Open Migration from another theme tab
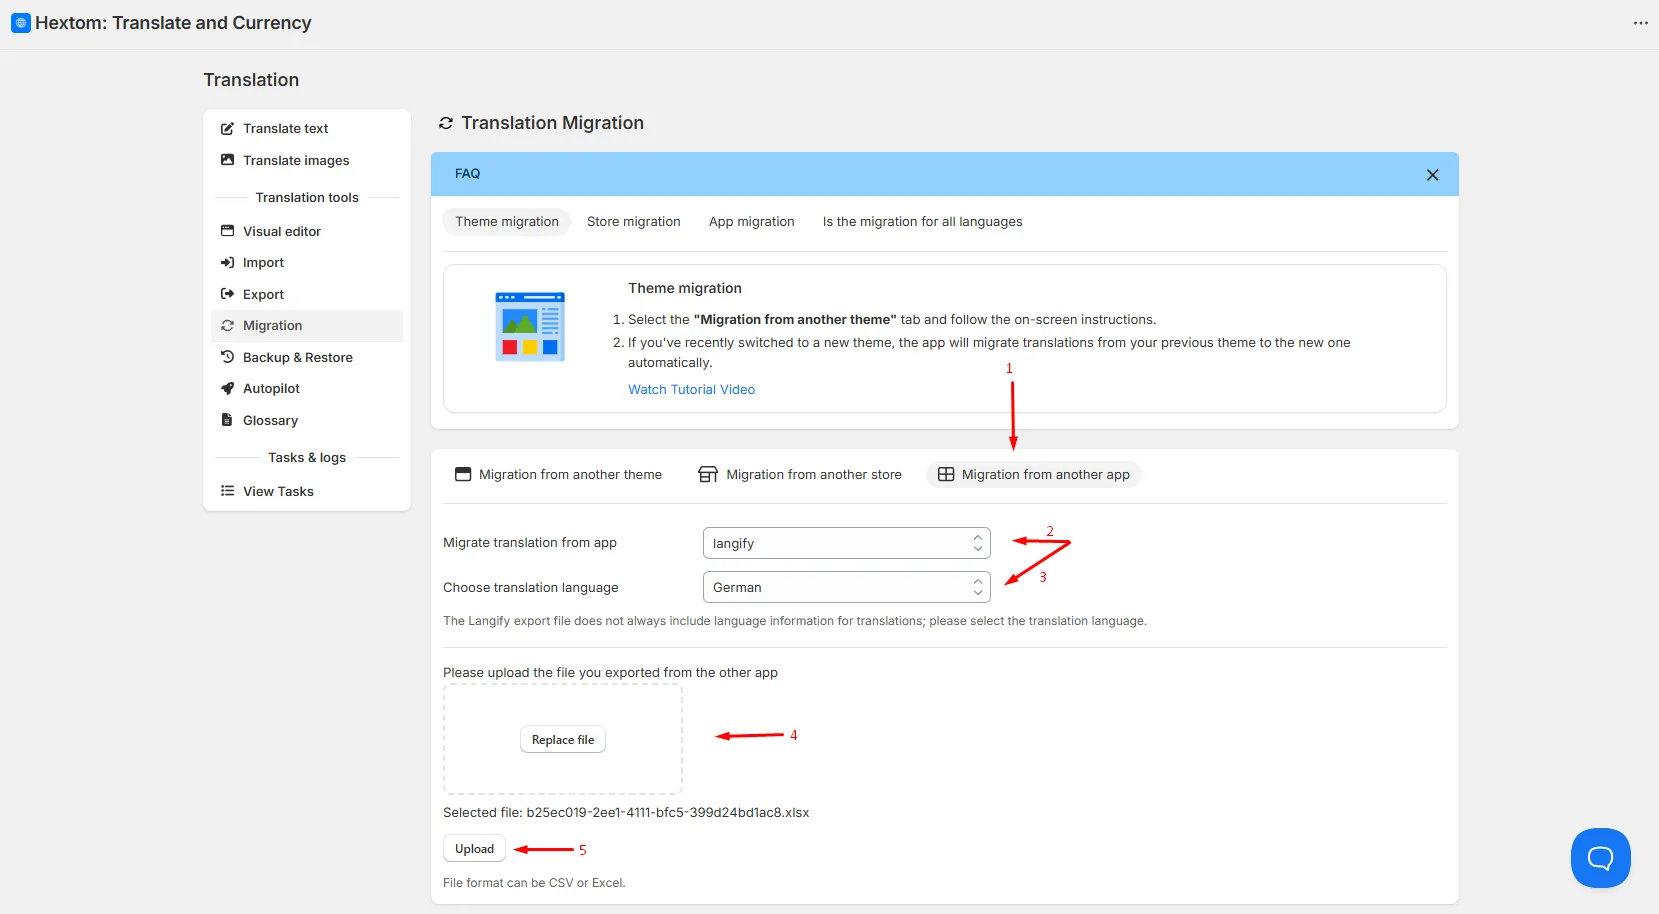This screenshot has height=914, width=1659. point(558,475)
